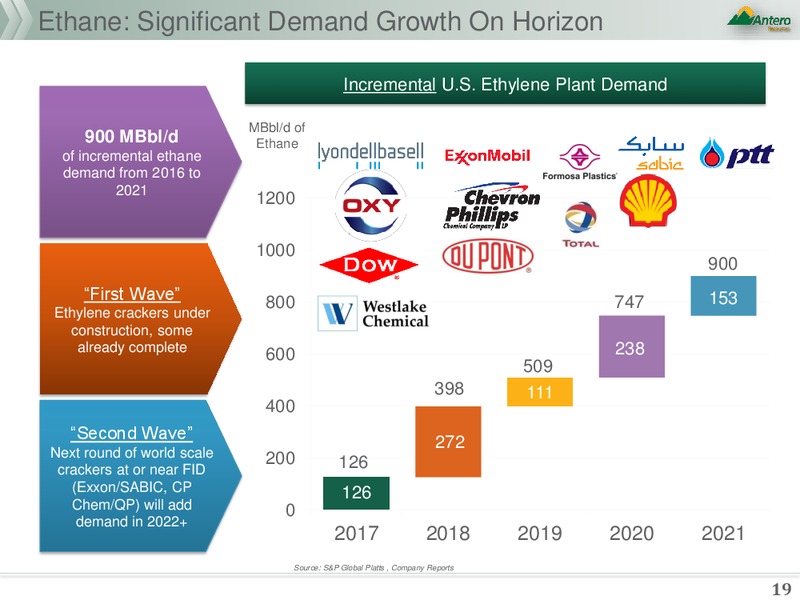Click the 2021 x-axis label
This screenshot has height=600, width=800.
pyautogui.click(x=723, y=533)
